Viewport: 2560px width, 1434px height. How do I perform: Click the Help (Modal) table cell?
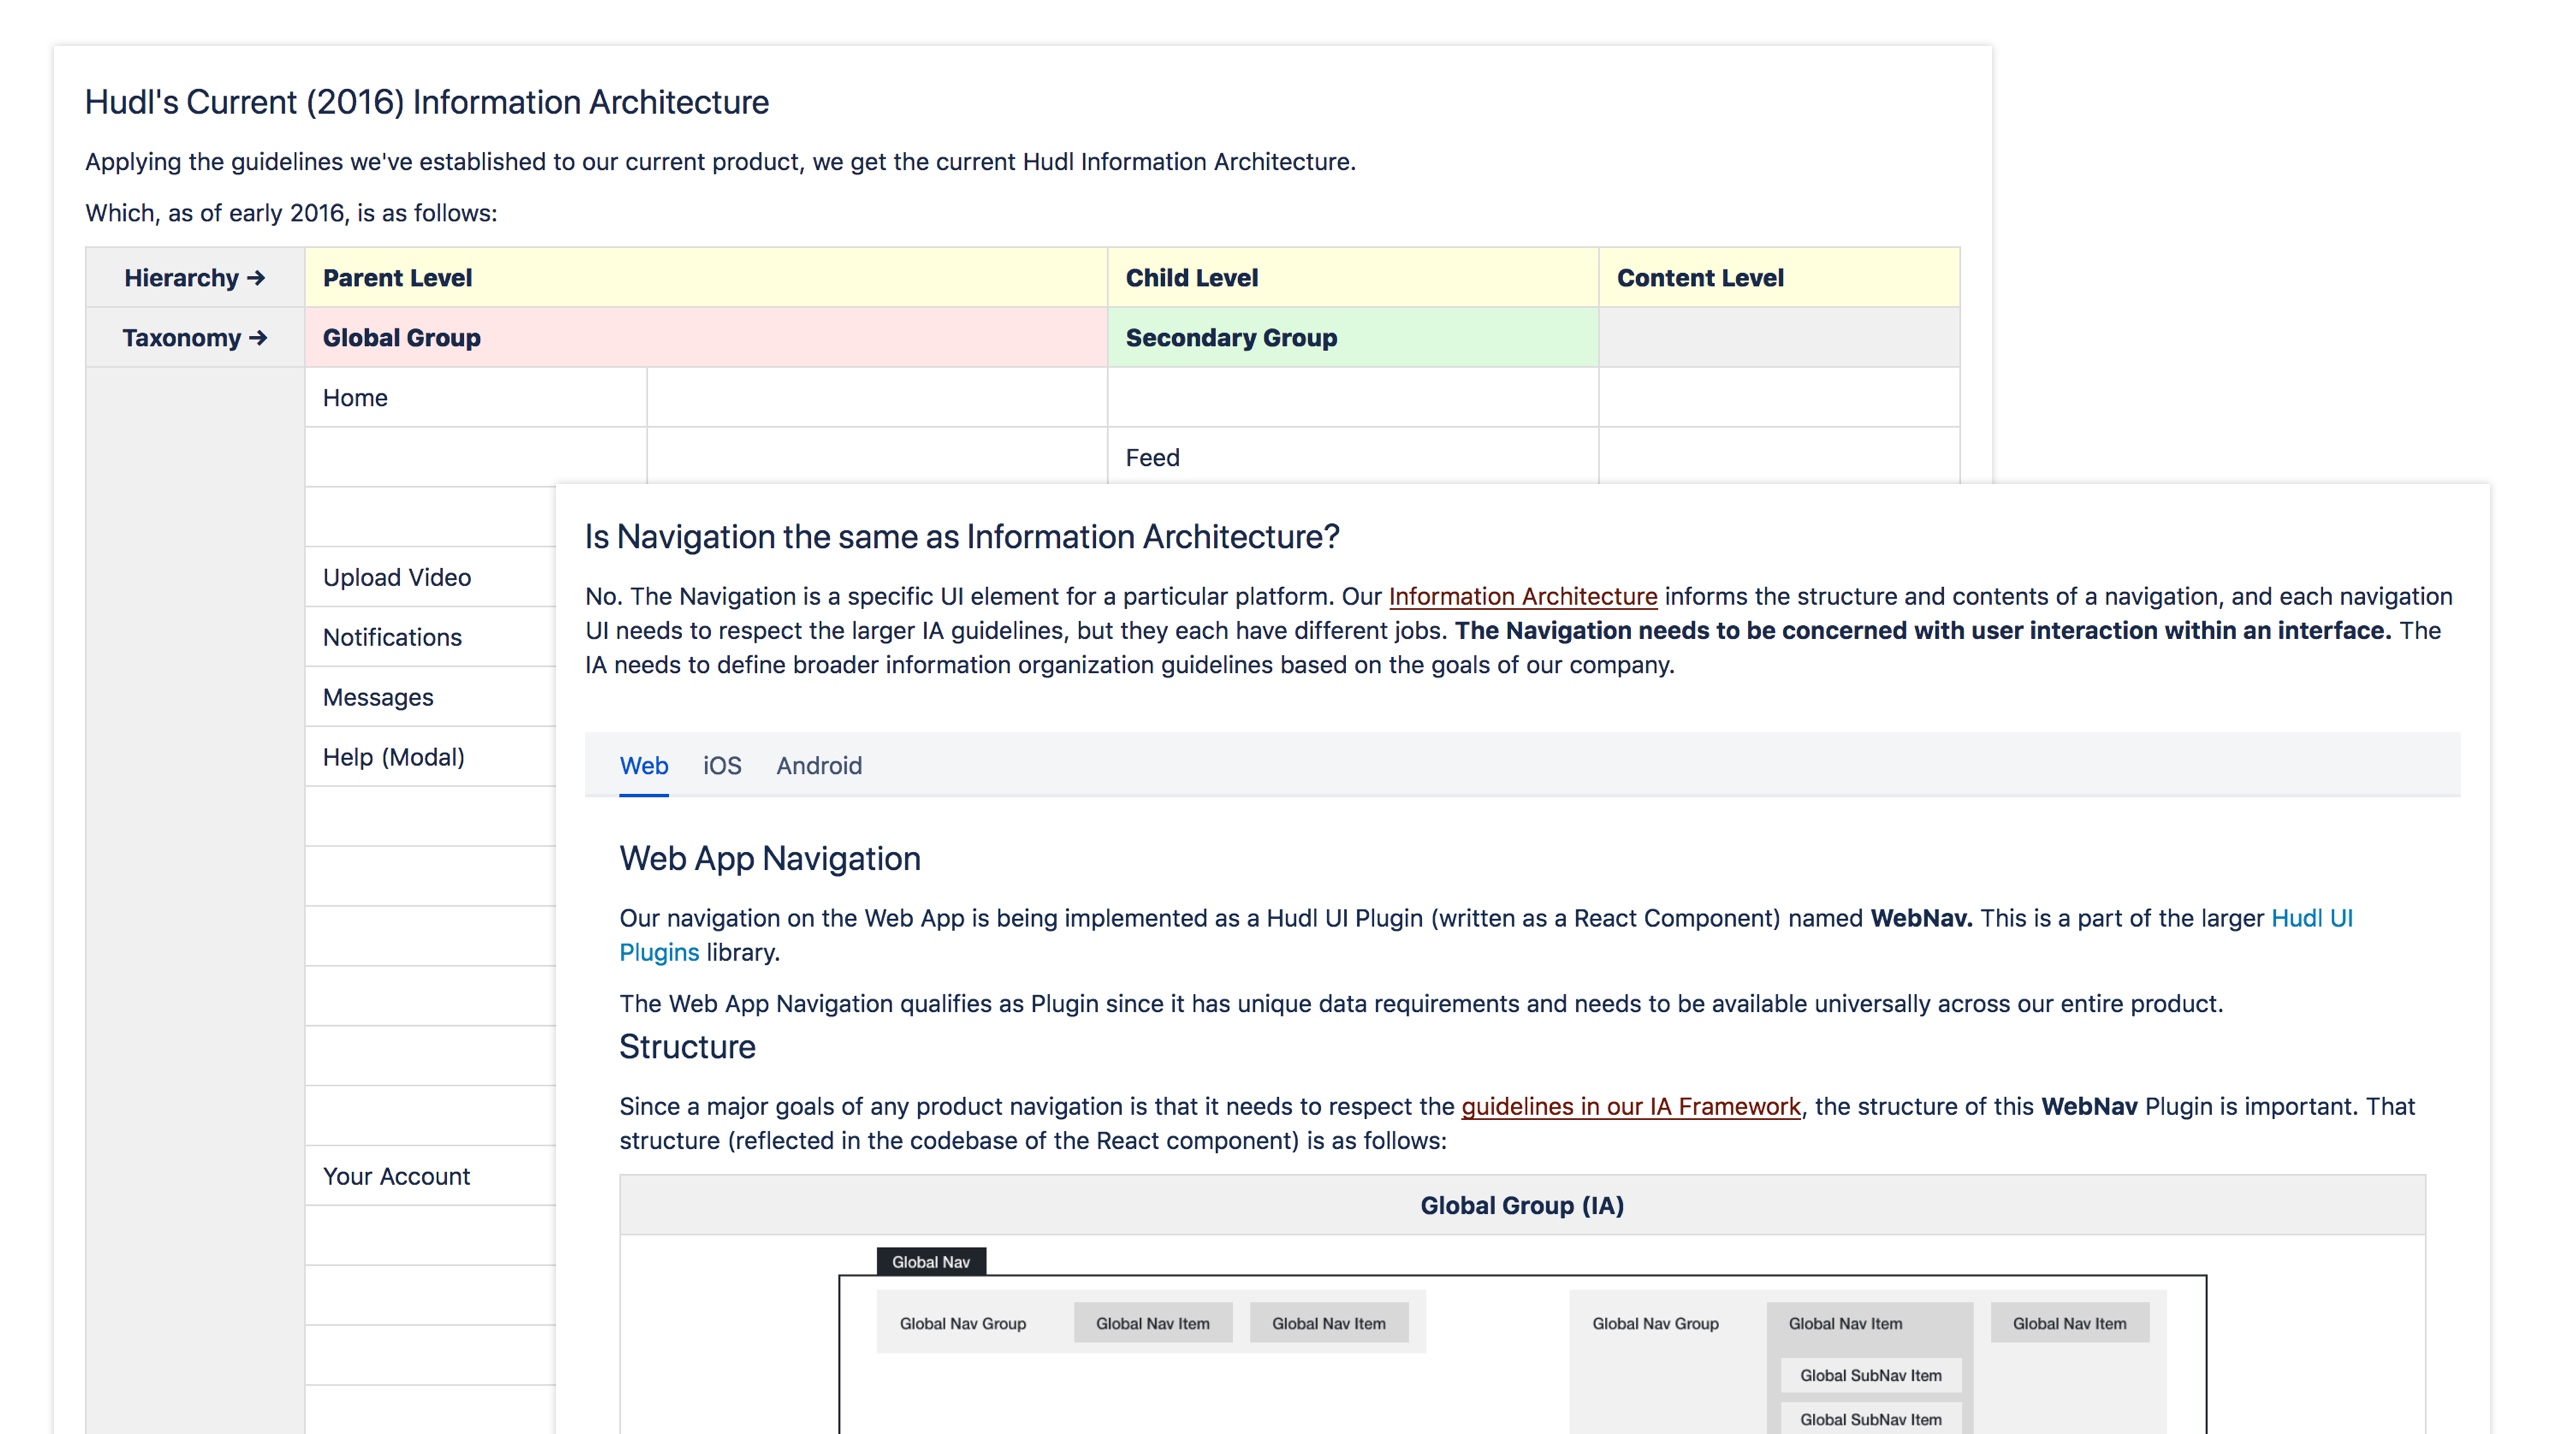431,758
